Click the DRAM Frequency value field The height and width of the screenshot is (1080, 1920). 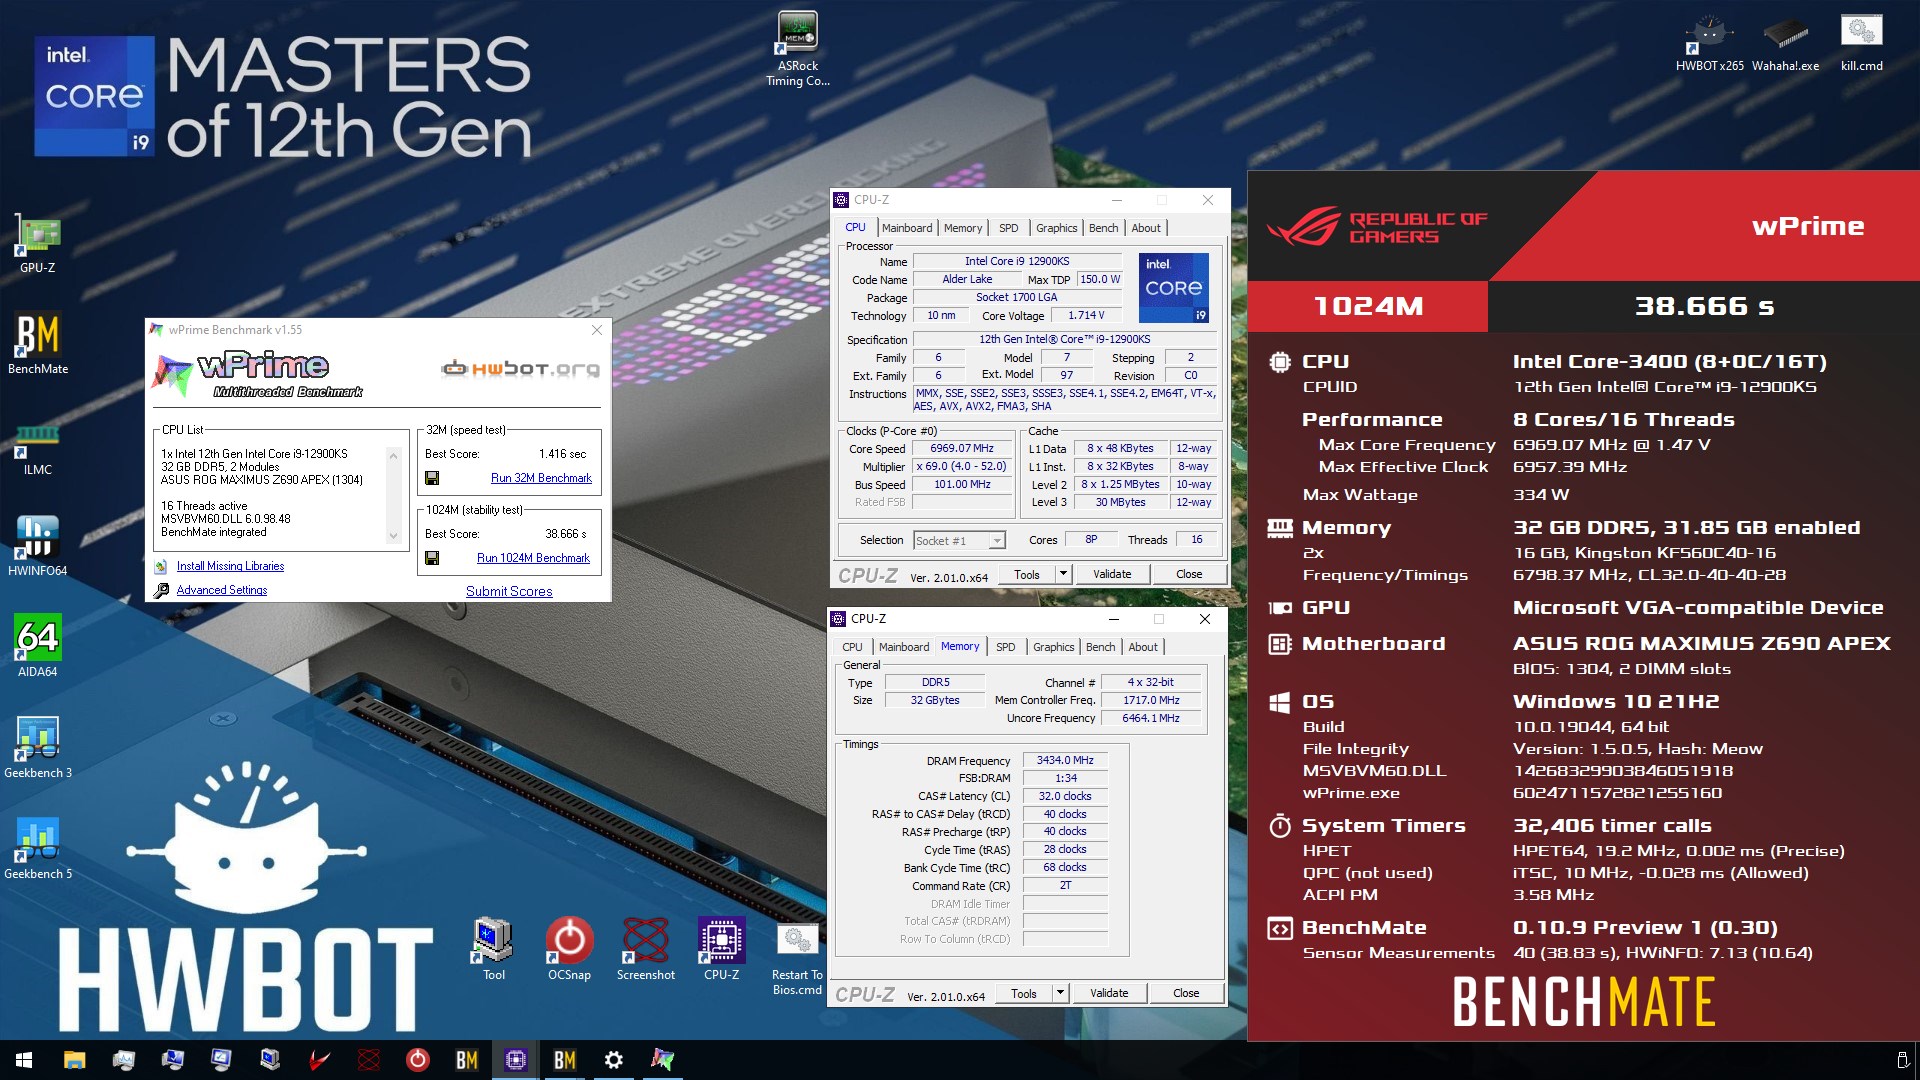pos(1065,760)
